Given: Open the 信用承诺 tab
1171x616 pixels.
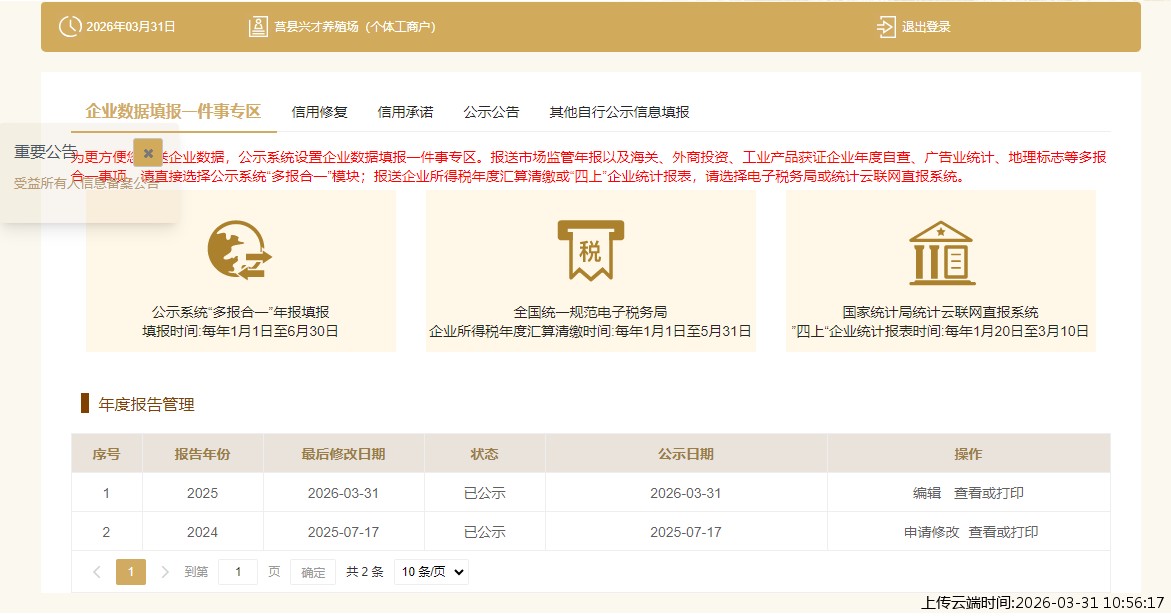Looking at the screenshot, I should point(405,112).
